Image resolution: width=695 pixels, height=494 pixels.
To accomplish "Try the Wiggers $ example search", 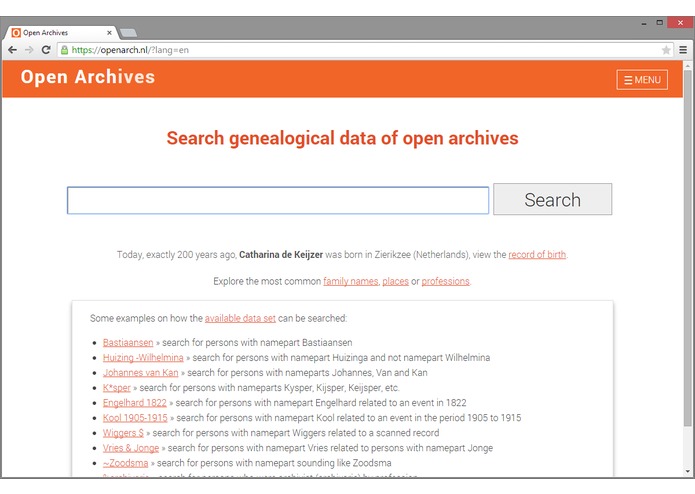I will [123, 433].
